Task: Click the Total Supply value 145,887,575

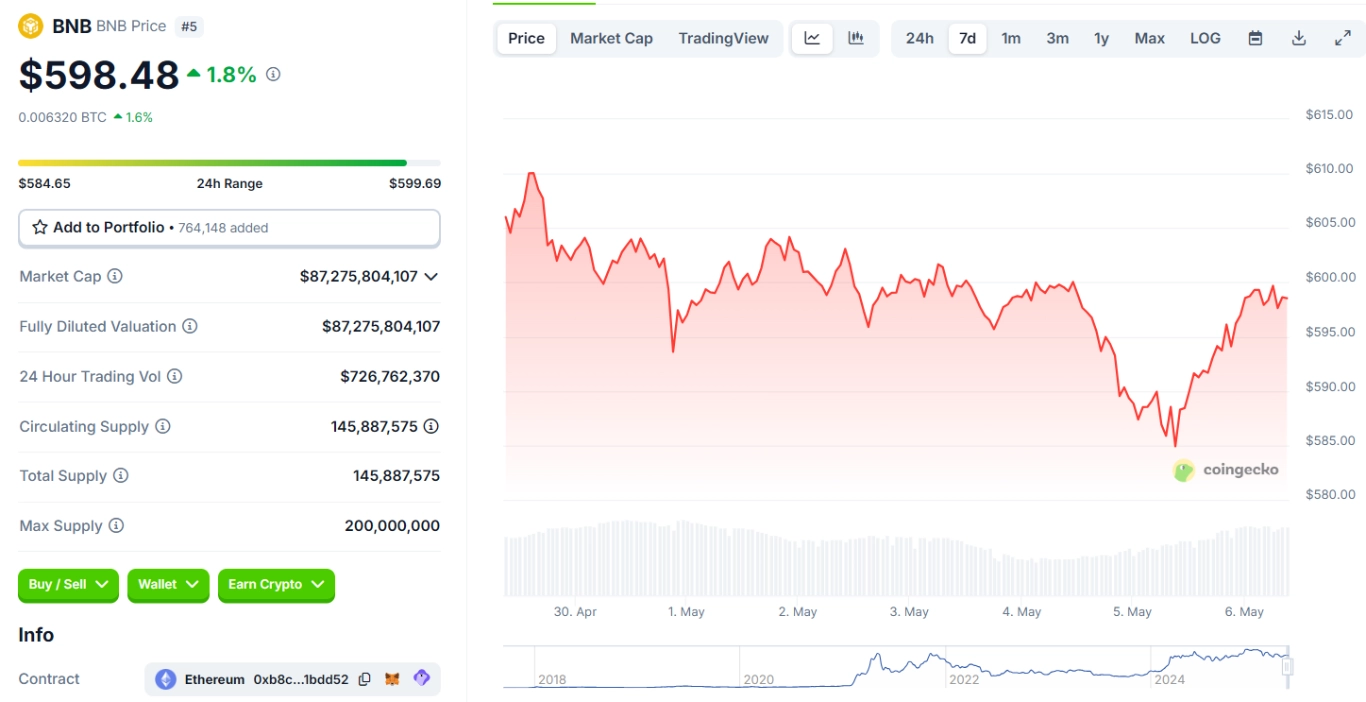Action: pyautogui.click(x=396, y=476)
